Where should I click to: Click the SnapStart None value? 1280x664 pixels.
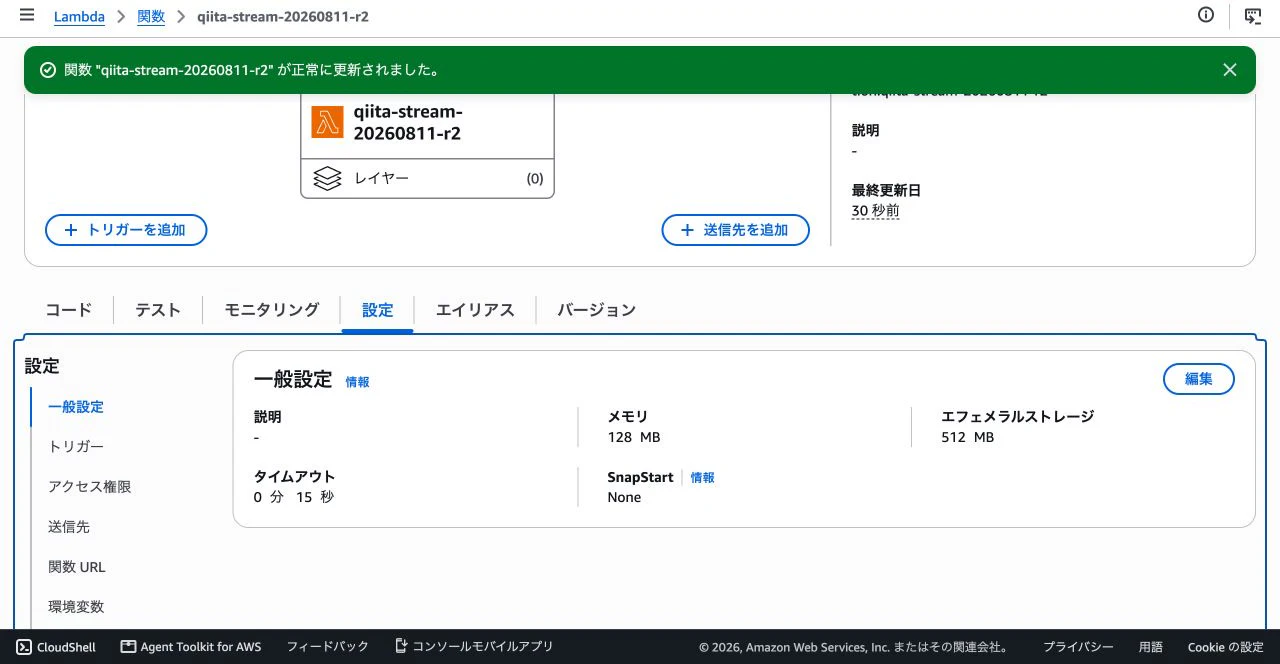tap(624, 497)
